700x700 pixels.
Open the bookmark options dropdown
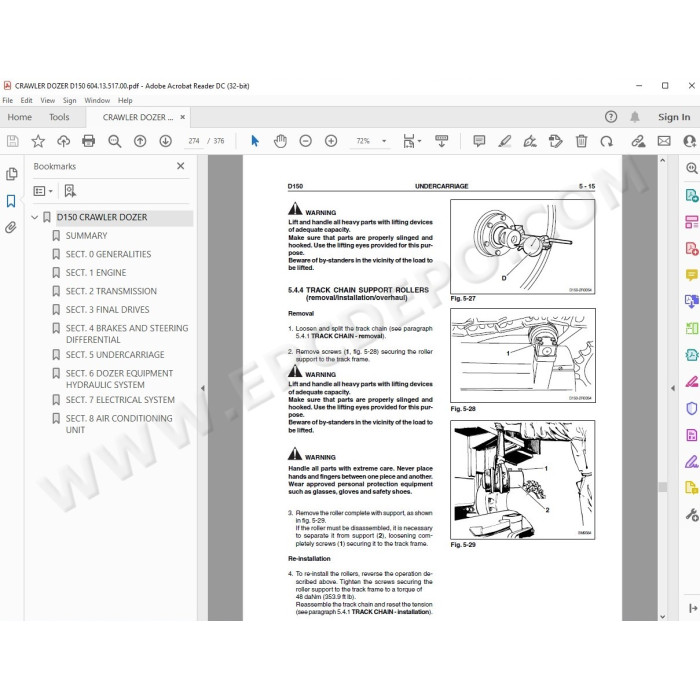[43, 191]
